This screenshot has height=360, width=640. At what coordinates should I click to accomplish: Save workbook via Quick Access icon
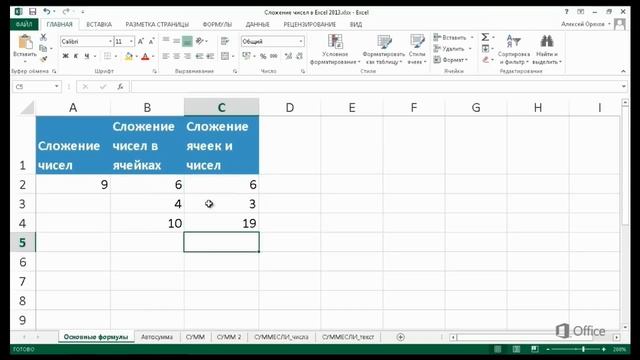(33, 12)
